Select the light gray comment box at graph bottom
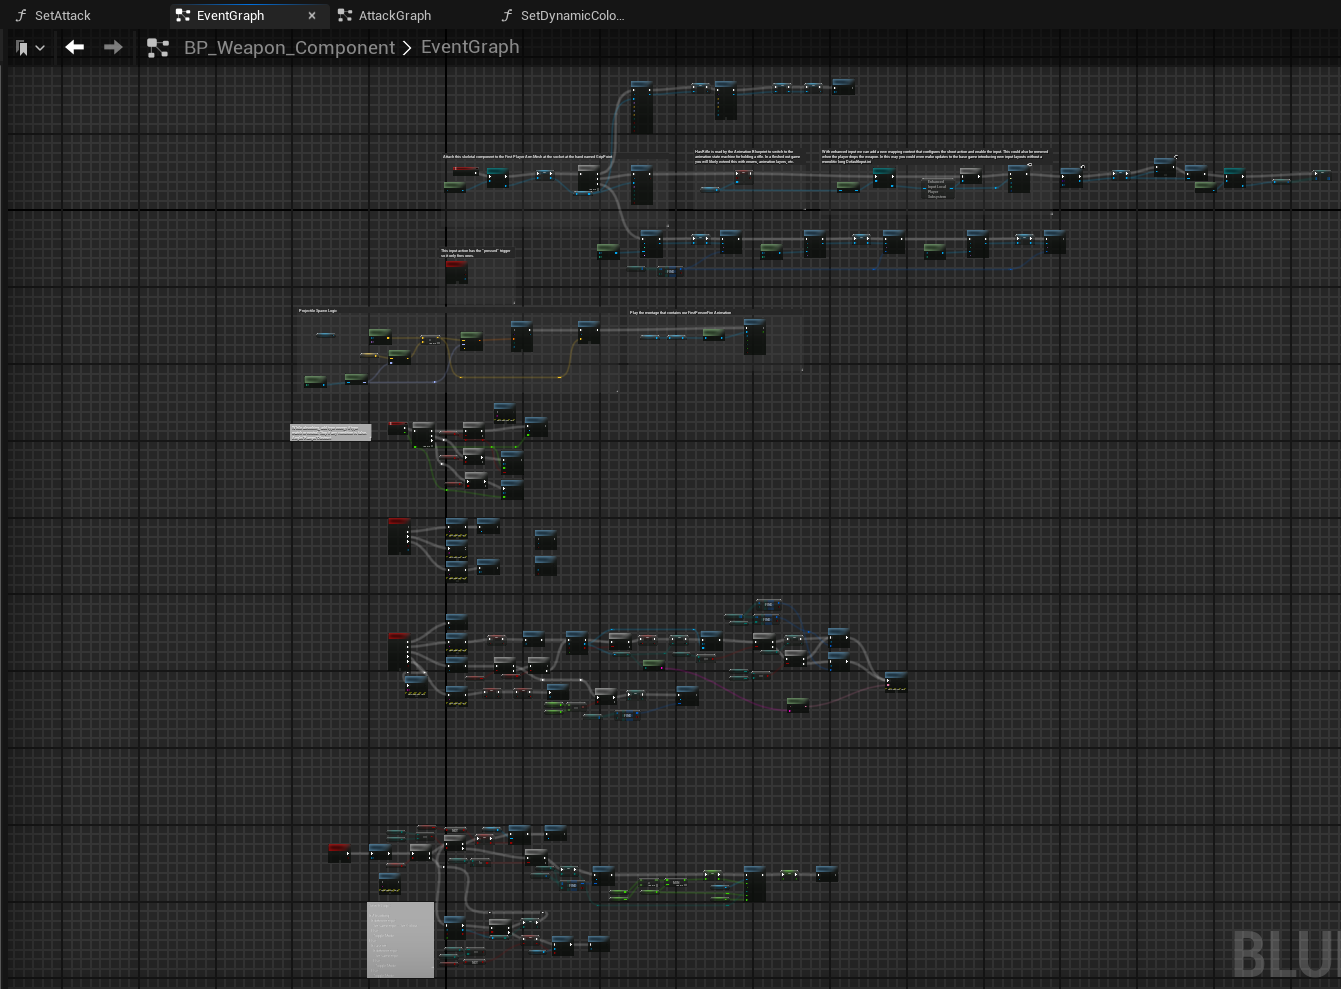Screen dimensions: 1341x989 pos(400,940)
